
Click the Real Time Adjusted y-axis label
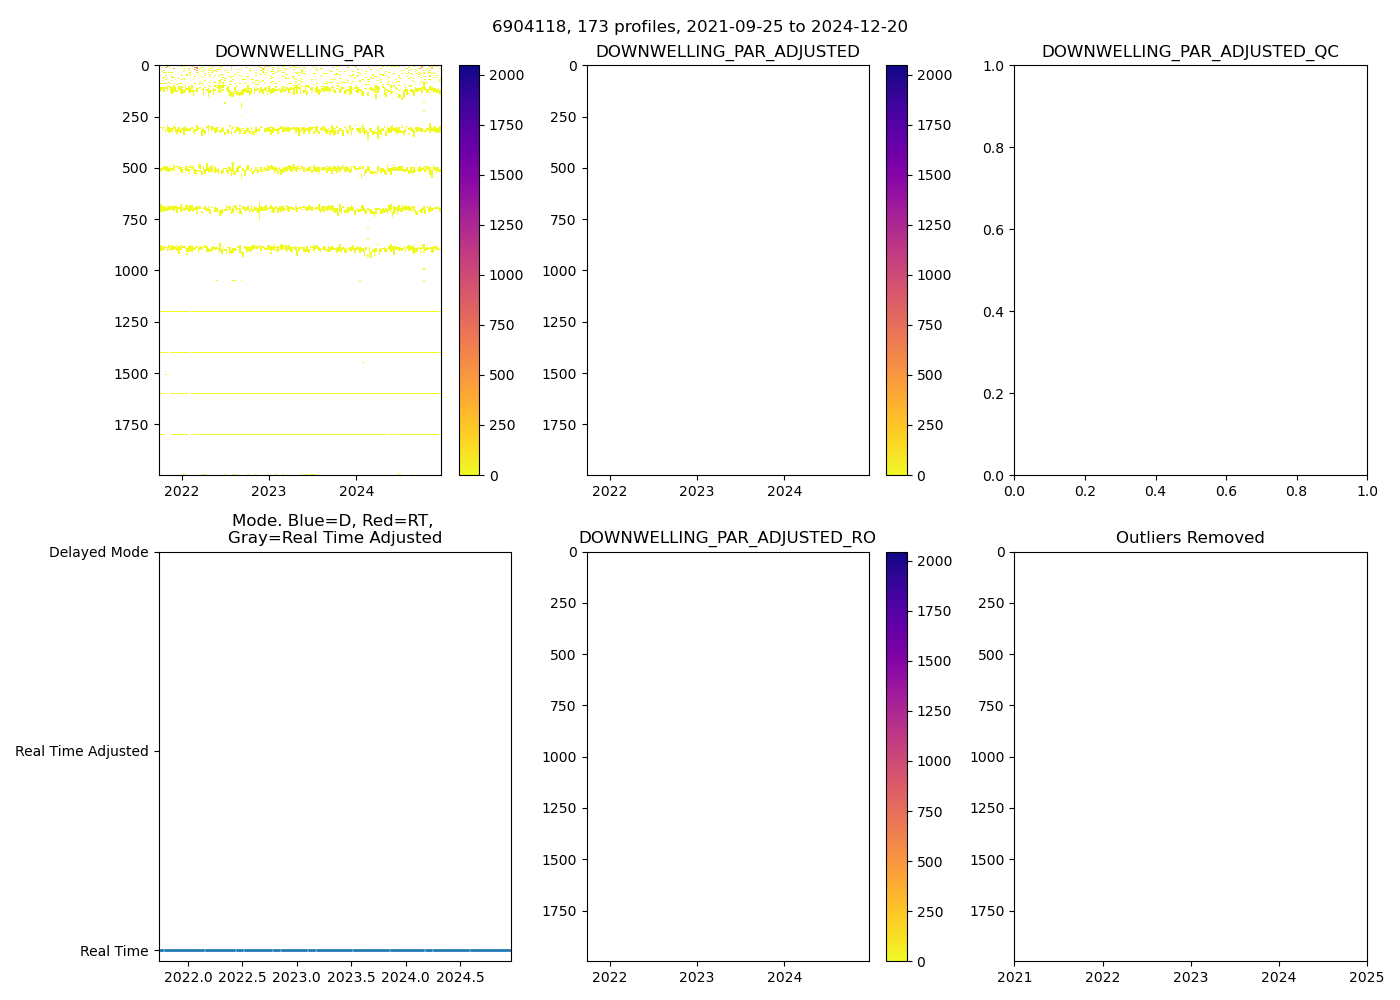(81, 751)
